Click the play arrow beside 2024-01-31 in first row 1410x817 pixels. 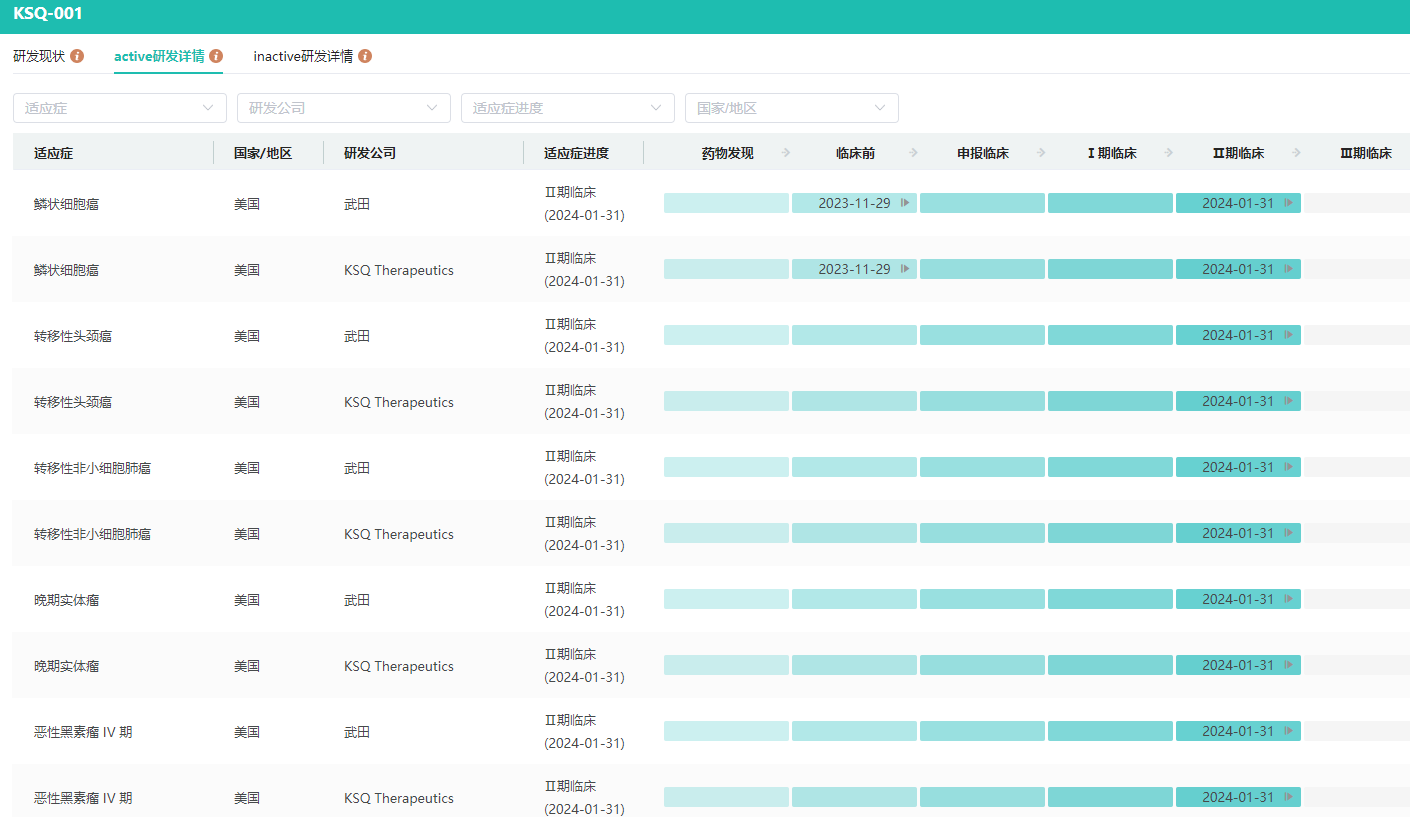pos(1288,203)
